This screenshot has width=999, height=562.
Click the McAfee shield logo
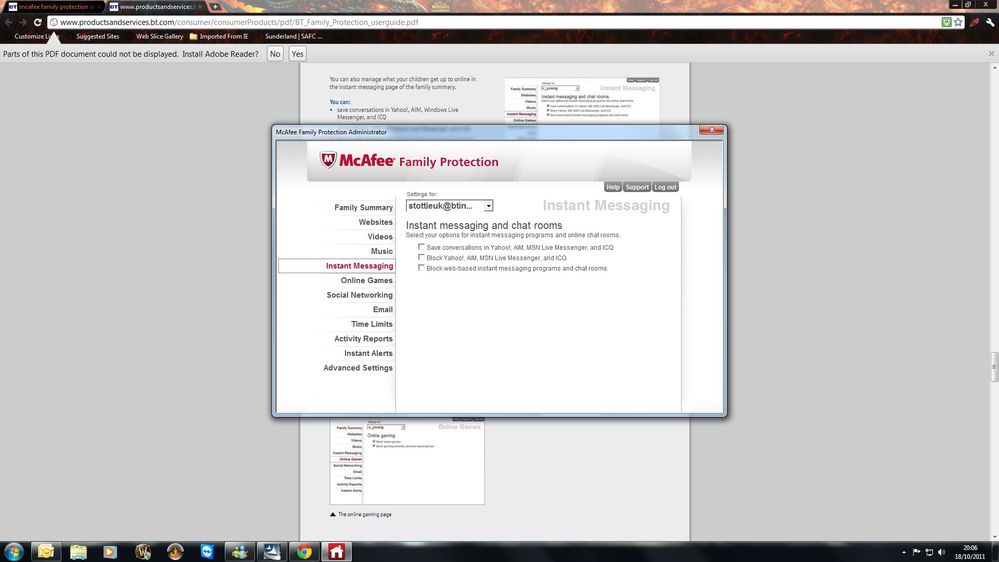327,159
